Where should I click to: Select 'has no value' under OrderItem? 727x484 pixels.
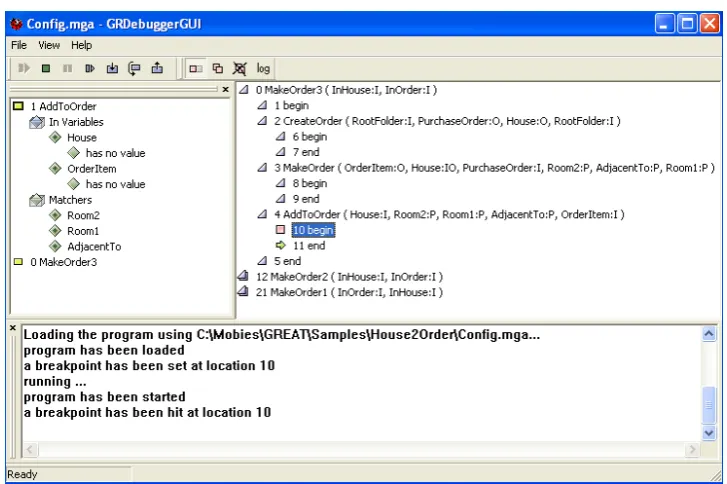pyautogui.click(x=115, y=184)
